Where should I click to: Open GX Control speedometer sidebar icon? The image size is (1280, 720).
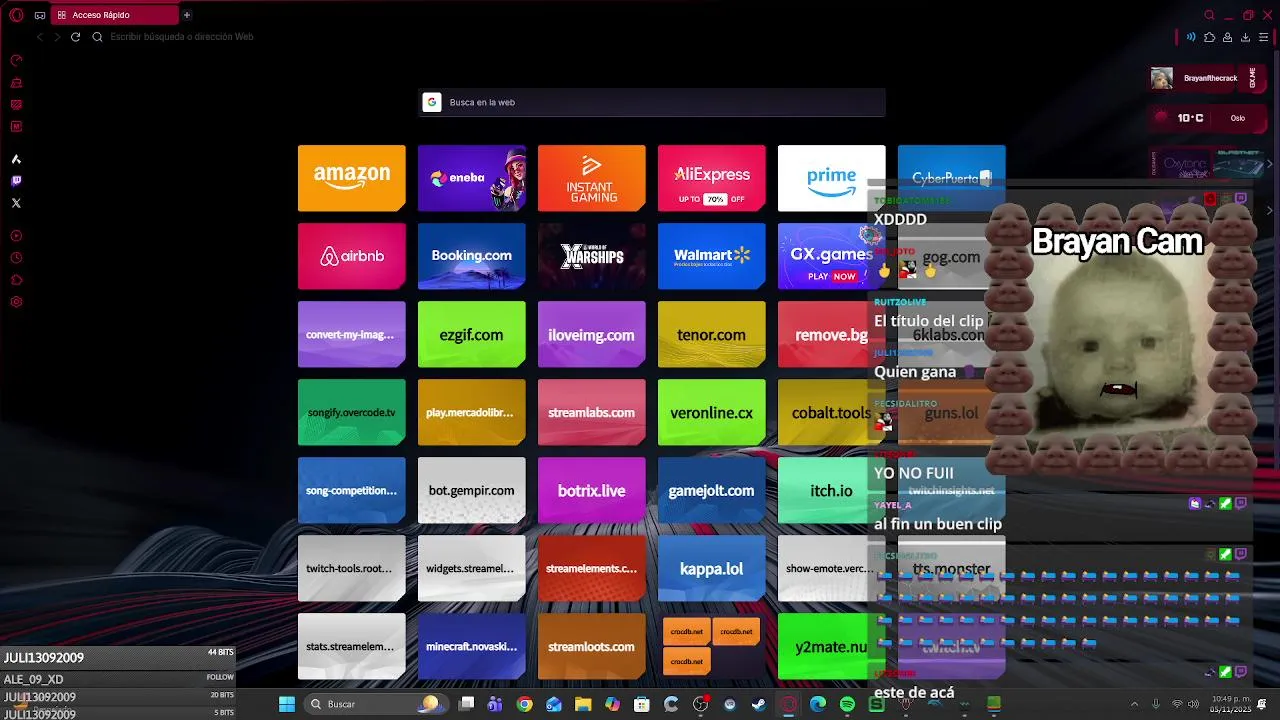coord(16,60)
